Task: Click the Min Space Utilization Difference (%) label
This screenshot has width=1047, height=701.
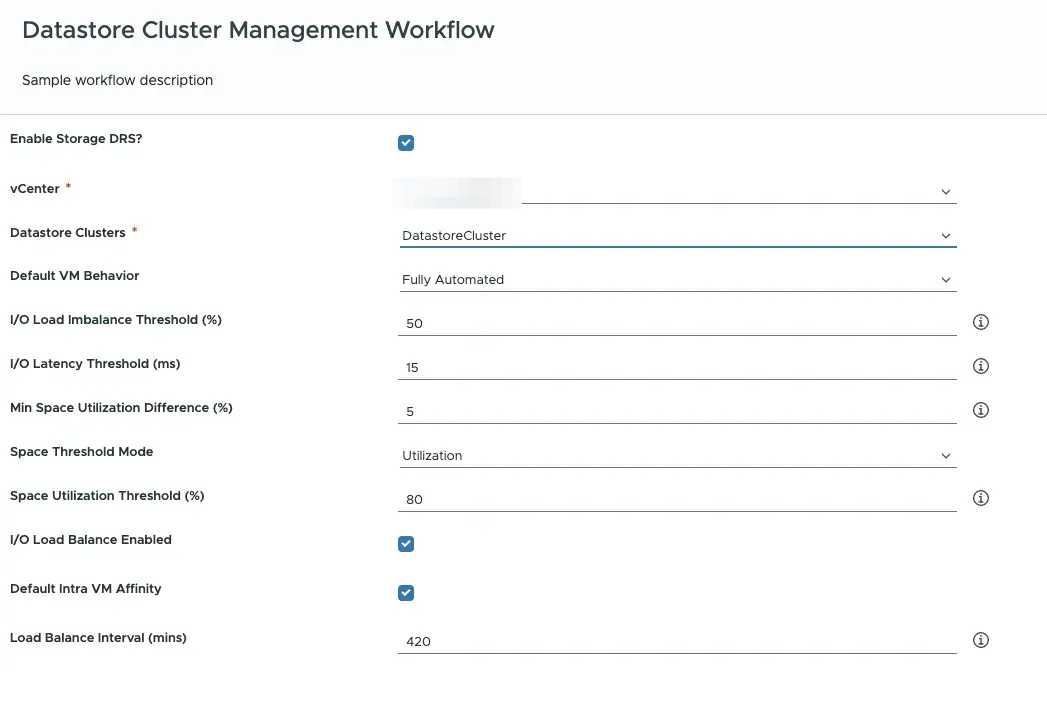Action: 121,408
